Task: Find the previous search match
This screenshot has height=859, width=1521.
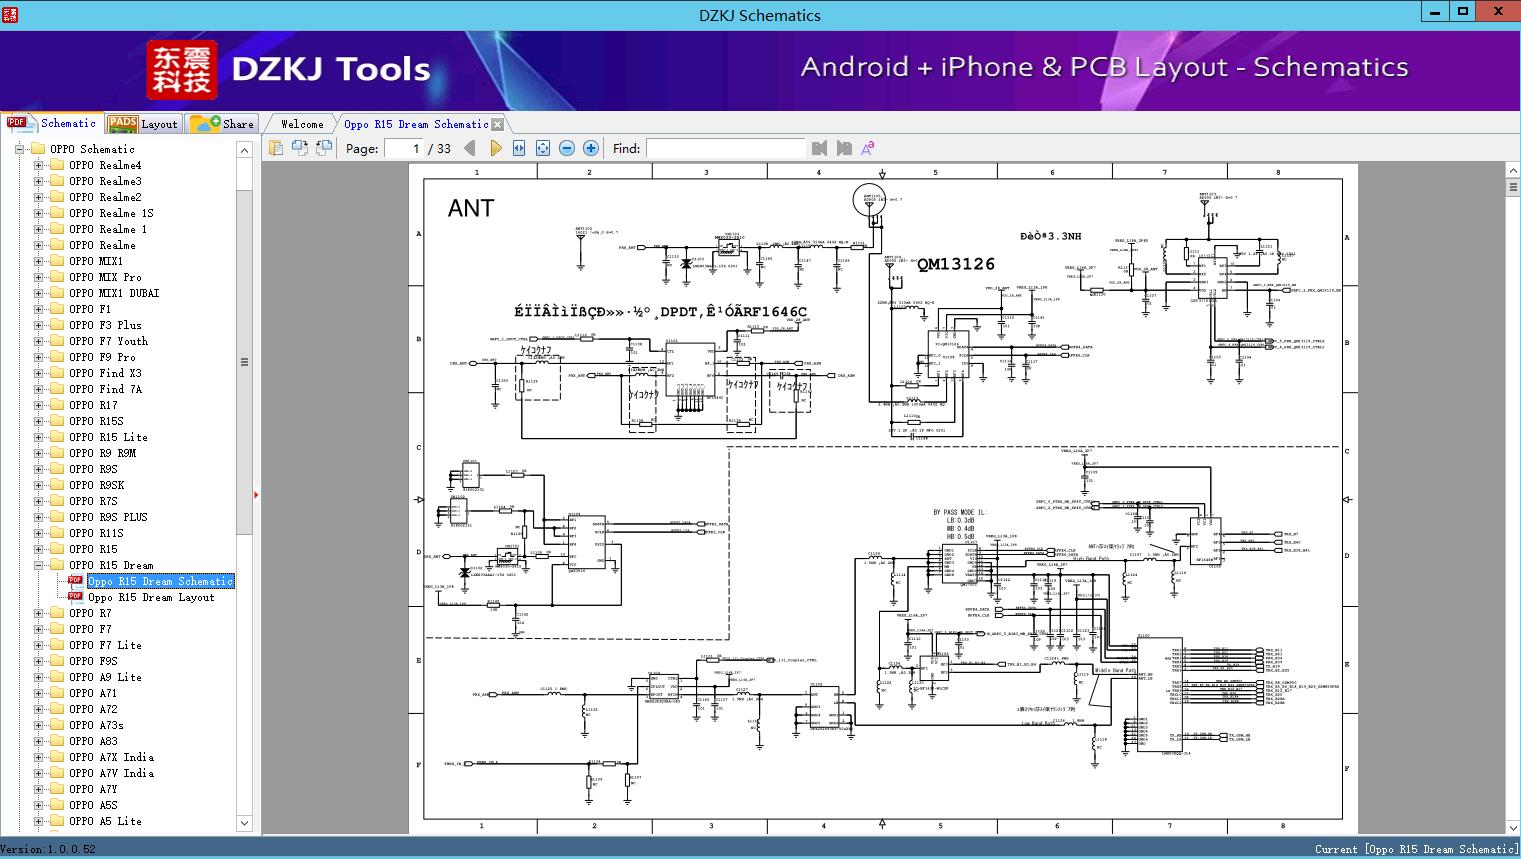Action: click(819, 148)
